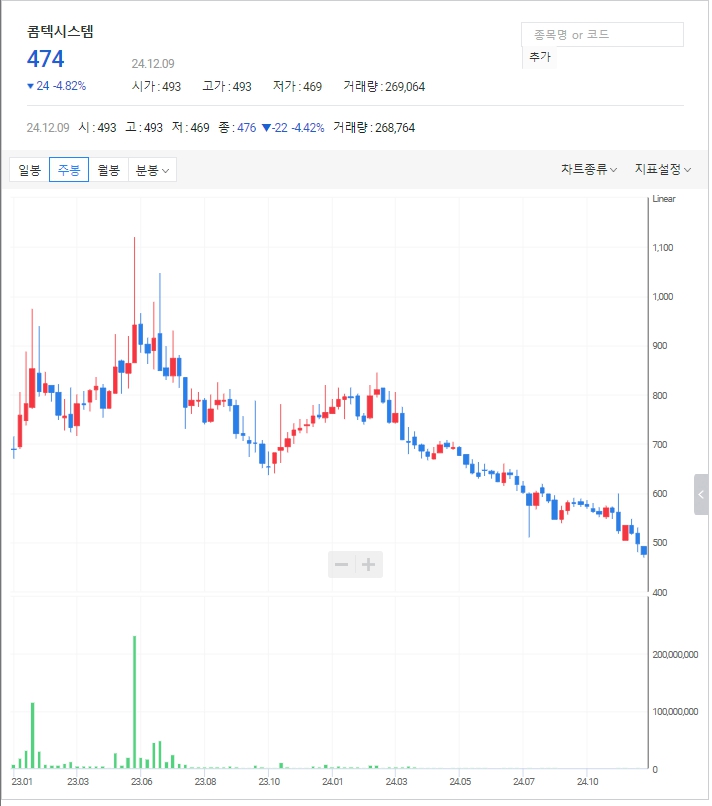The image size is (712, 806).
Task: Click the closing value 476 in info row
Action: coord(247,127)
